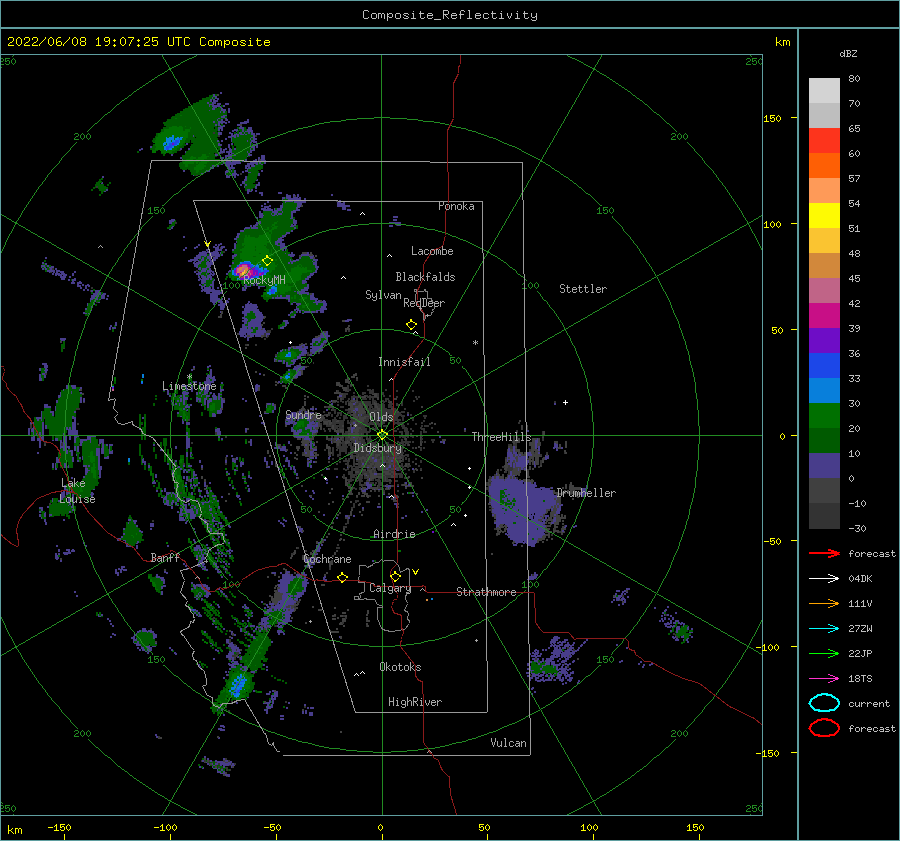This screenshot has height=841, width=900.
Task: Click the white plus marker northeast of ThreeHills
Action: pyautogui.click(x=565, y=402)
